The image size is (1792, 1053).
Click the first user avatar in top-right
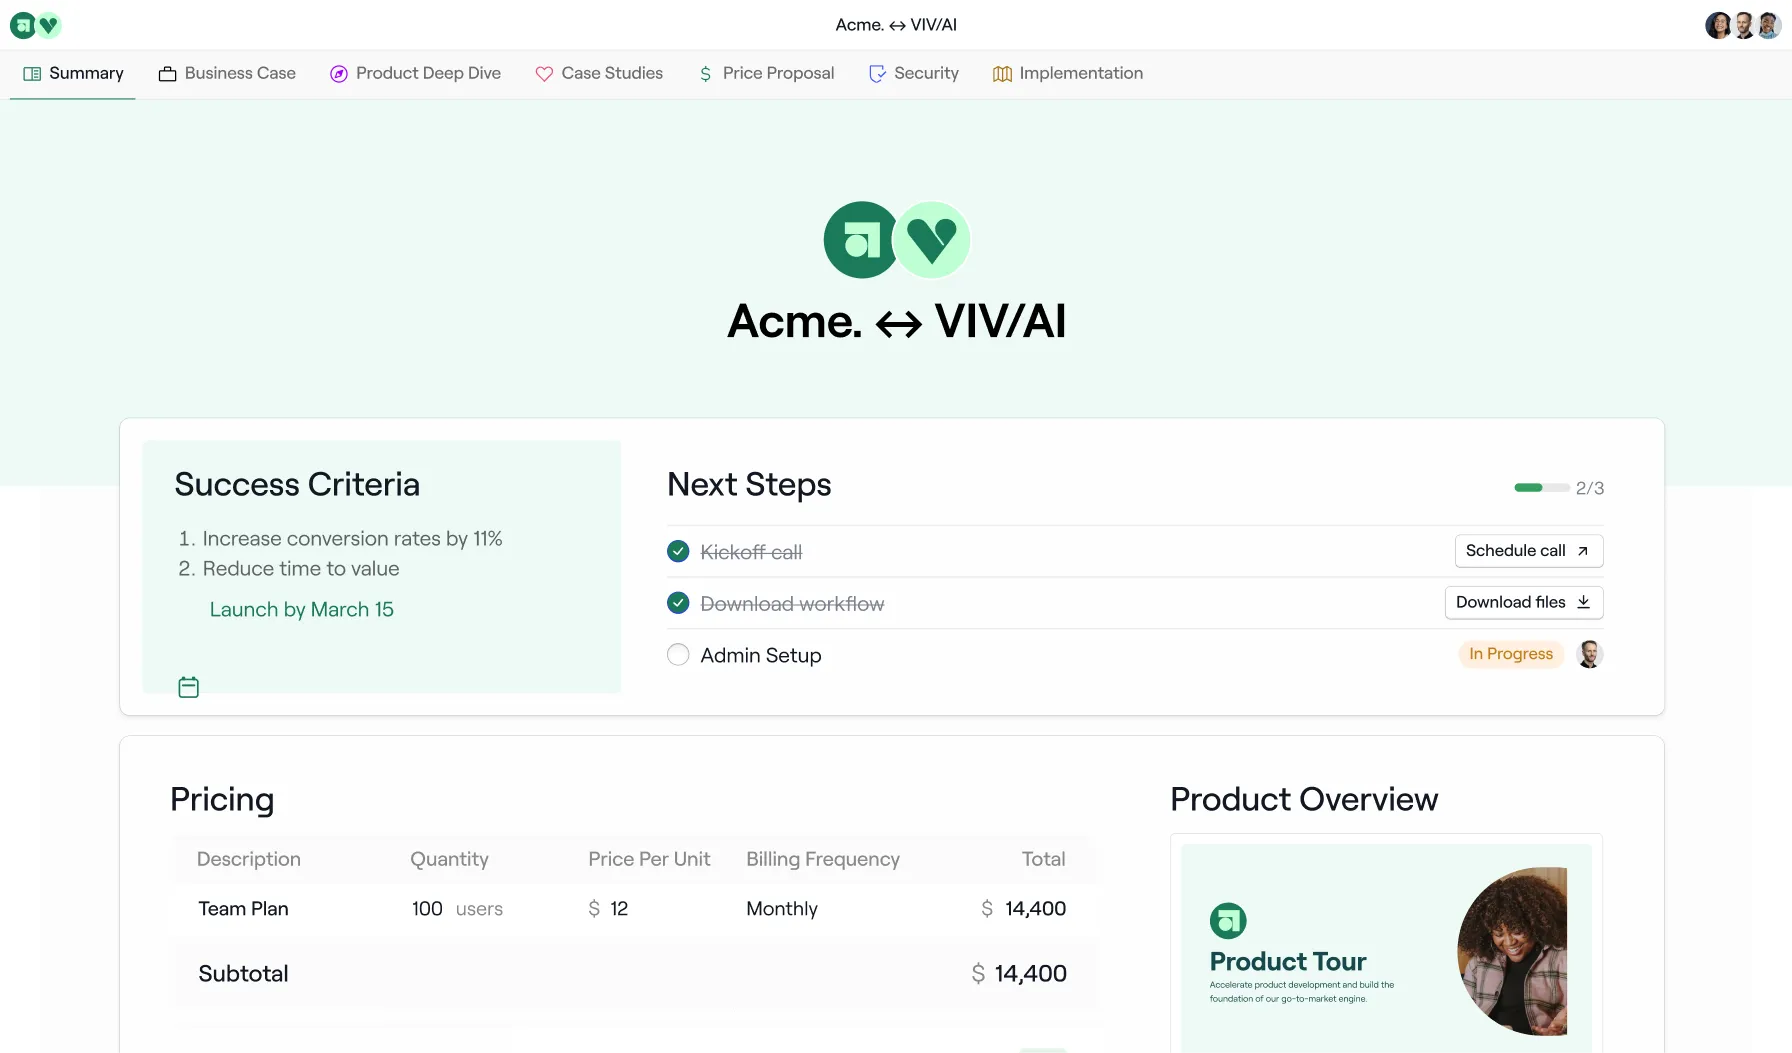tap(1717, 25)
